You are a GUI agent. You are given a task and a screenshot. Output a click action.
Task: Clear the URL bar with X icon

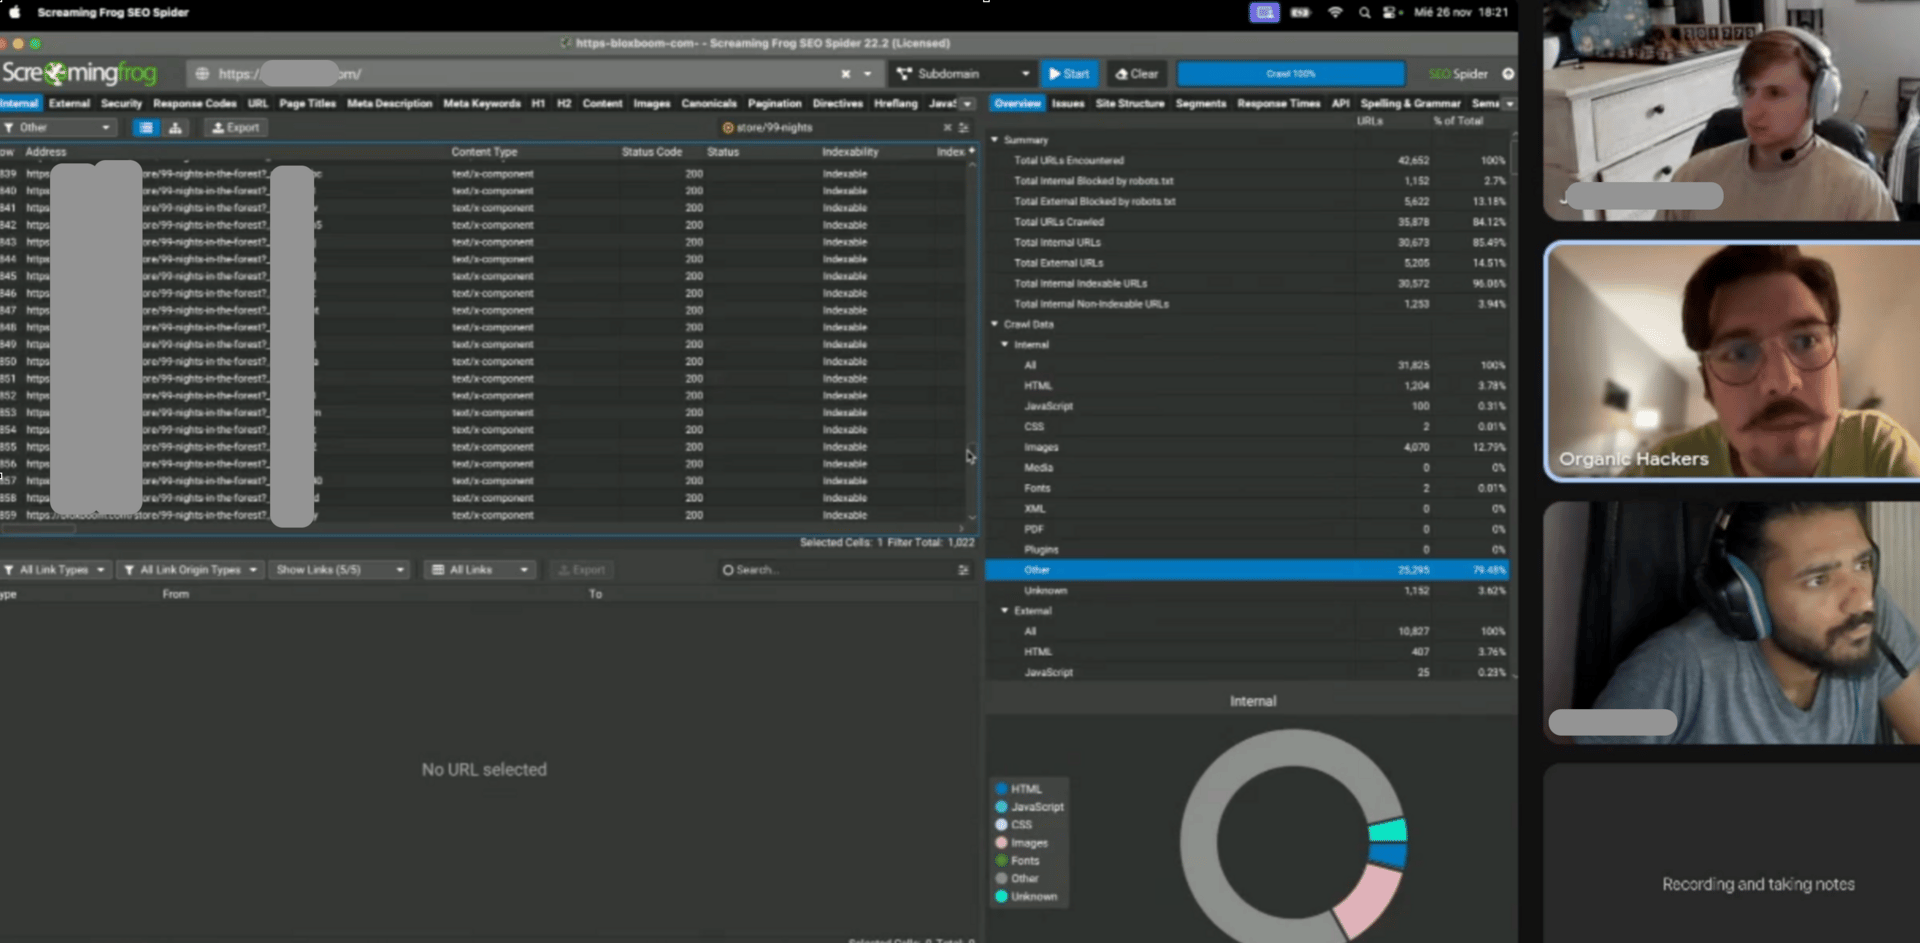(x=845, y=74)
